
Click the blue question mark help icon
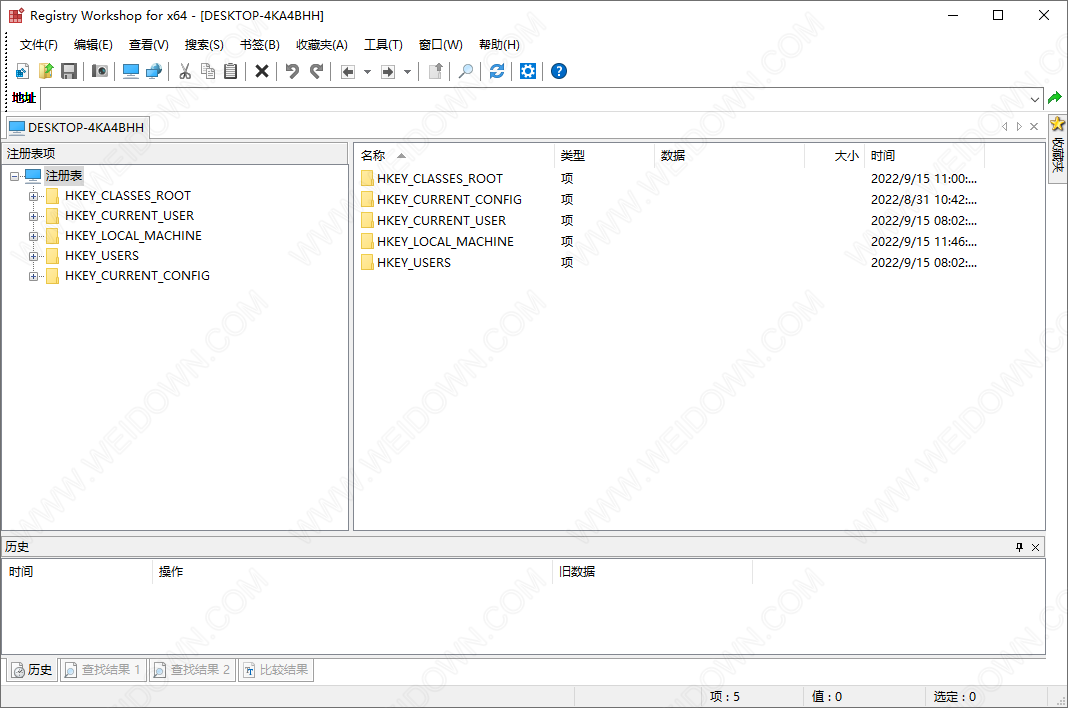(559, 71)
